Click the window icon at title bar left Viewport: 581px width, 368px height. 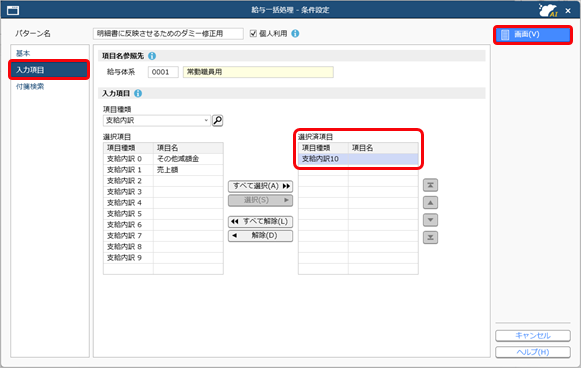point(13,10)
